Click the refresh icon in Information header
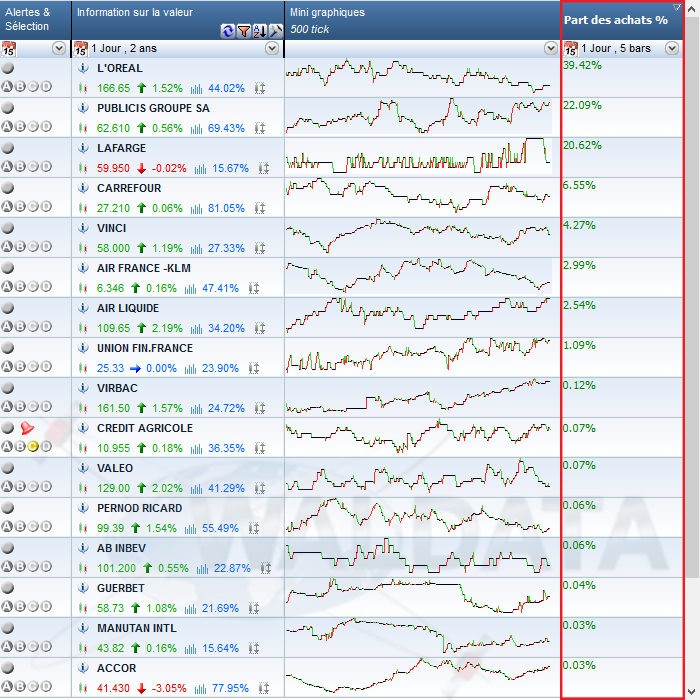 (x=228, y=31)
